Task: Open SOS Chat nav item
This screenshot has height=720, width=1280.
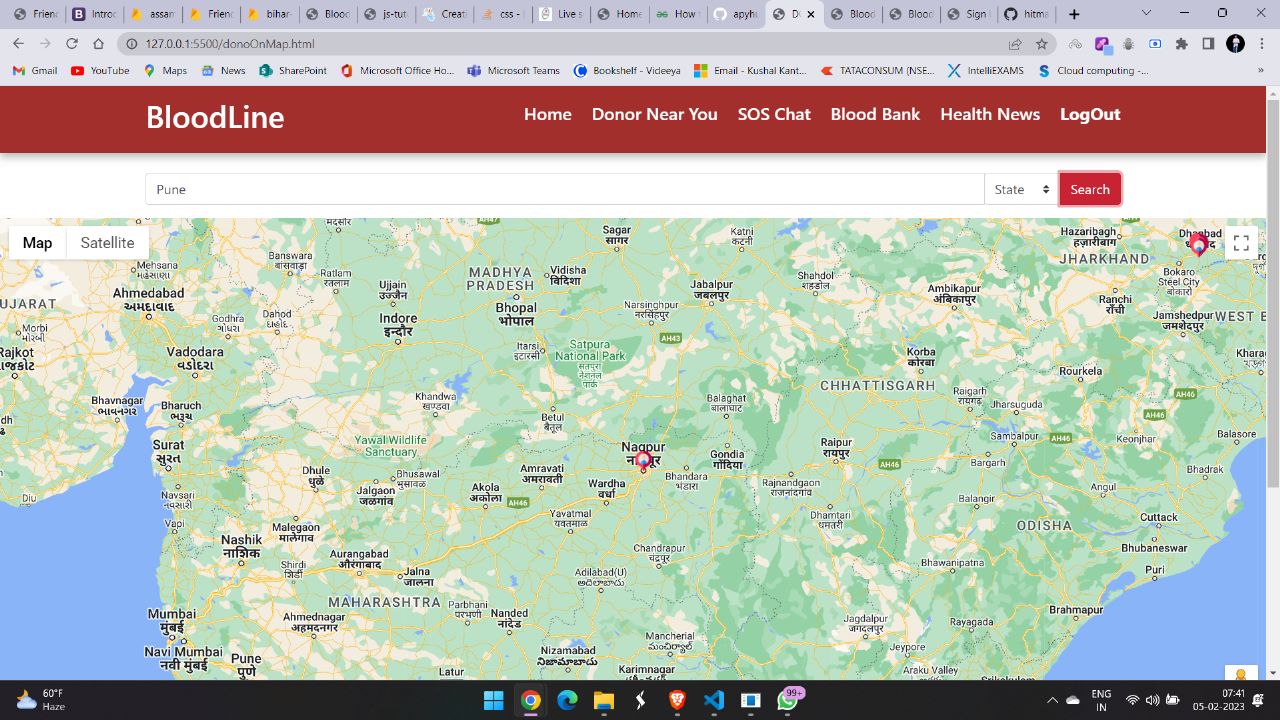Action: 774,114
